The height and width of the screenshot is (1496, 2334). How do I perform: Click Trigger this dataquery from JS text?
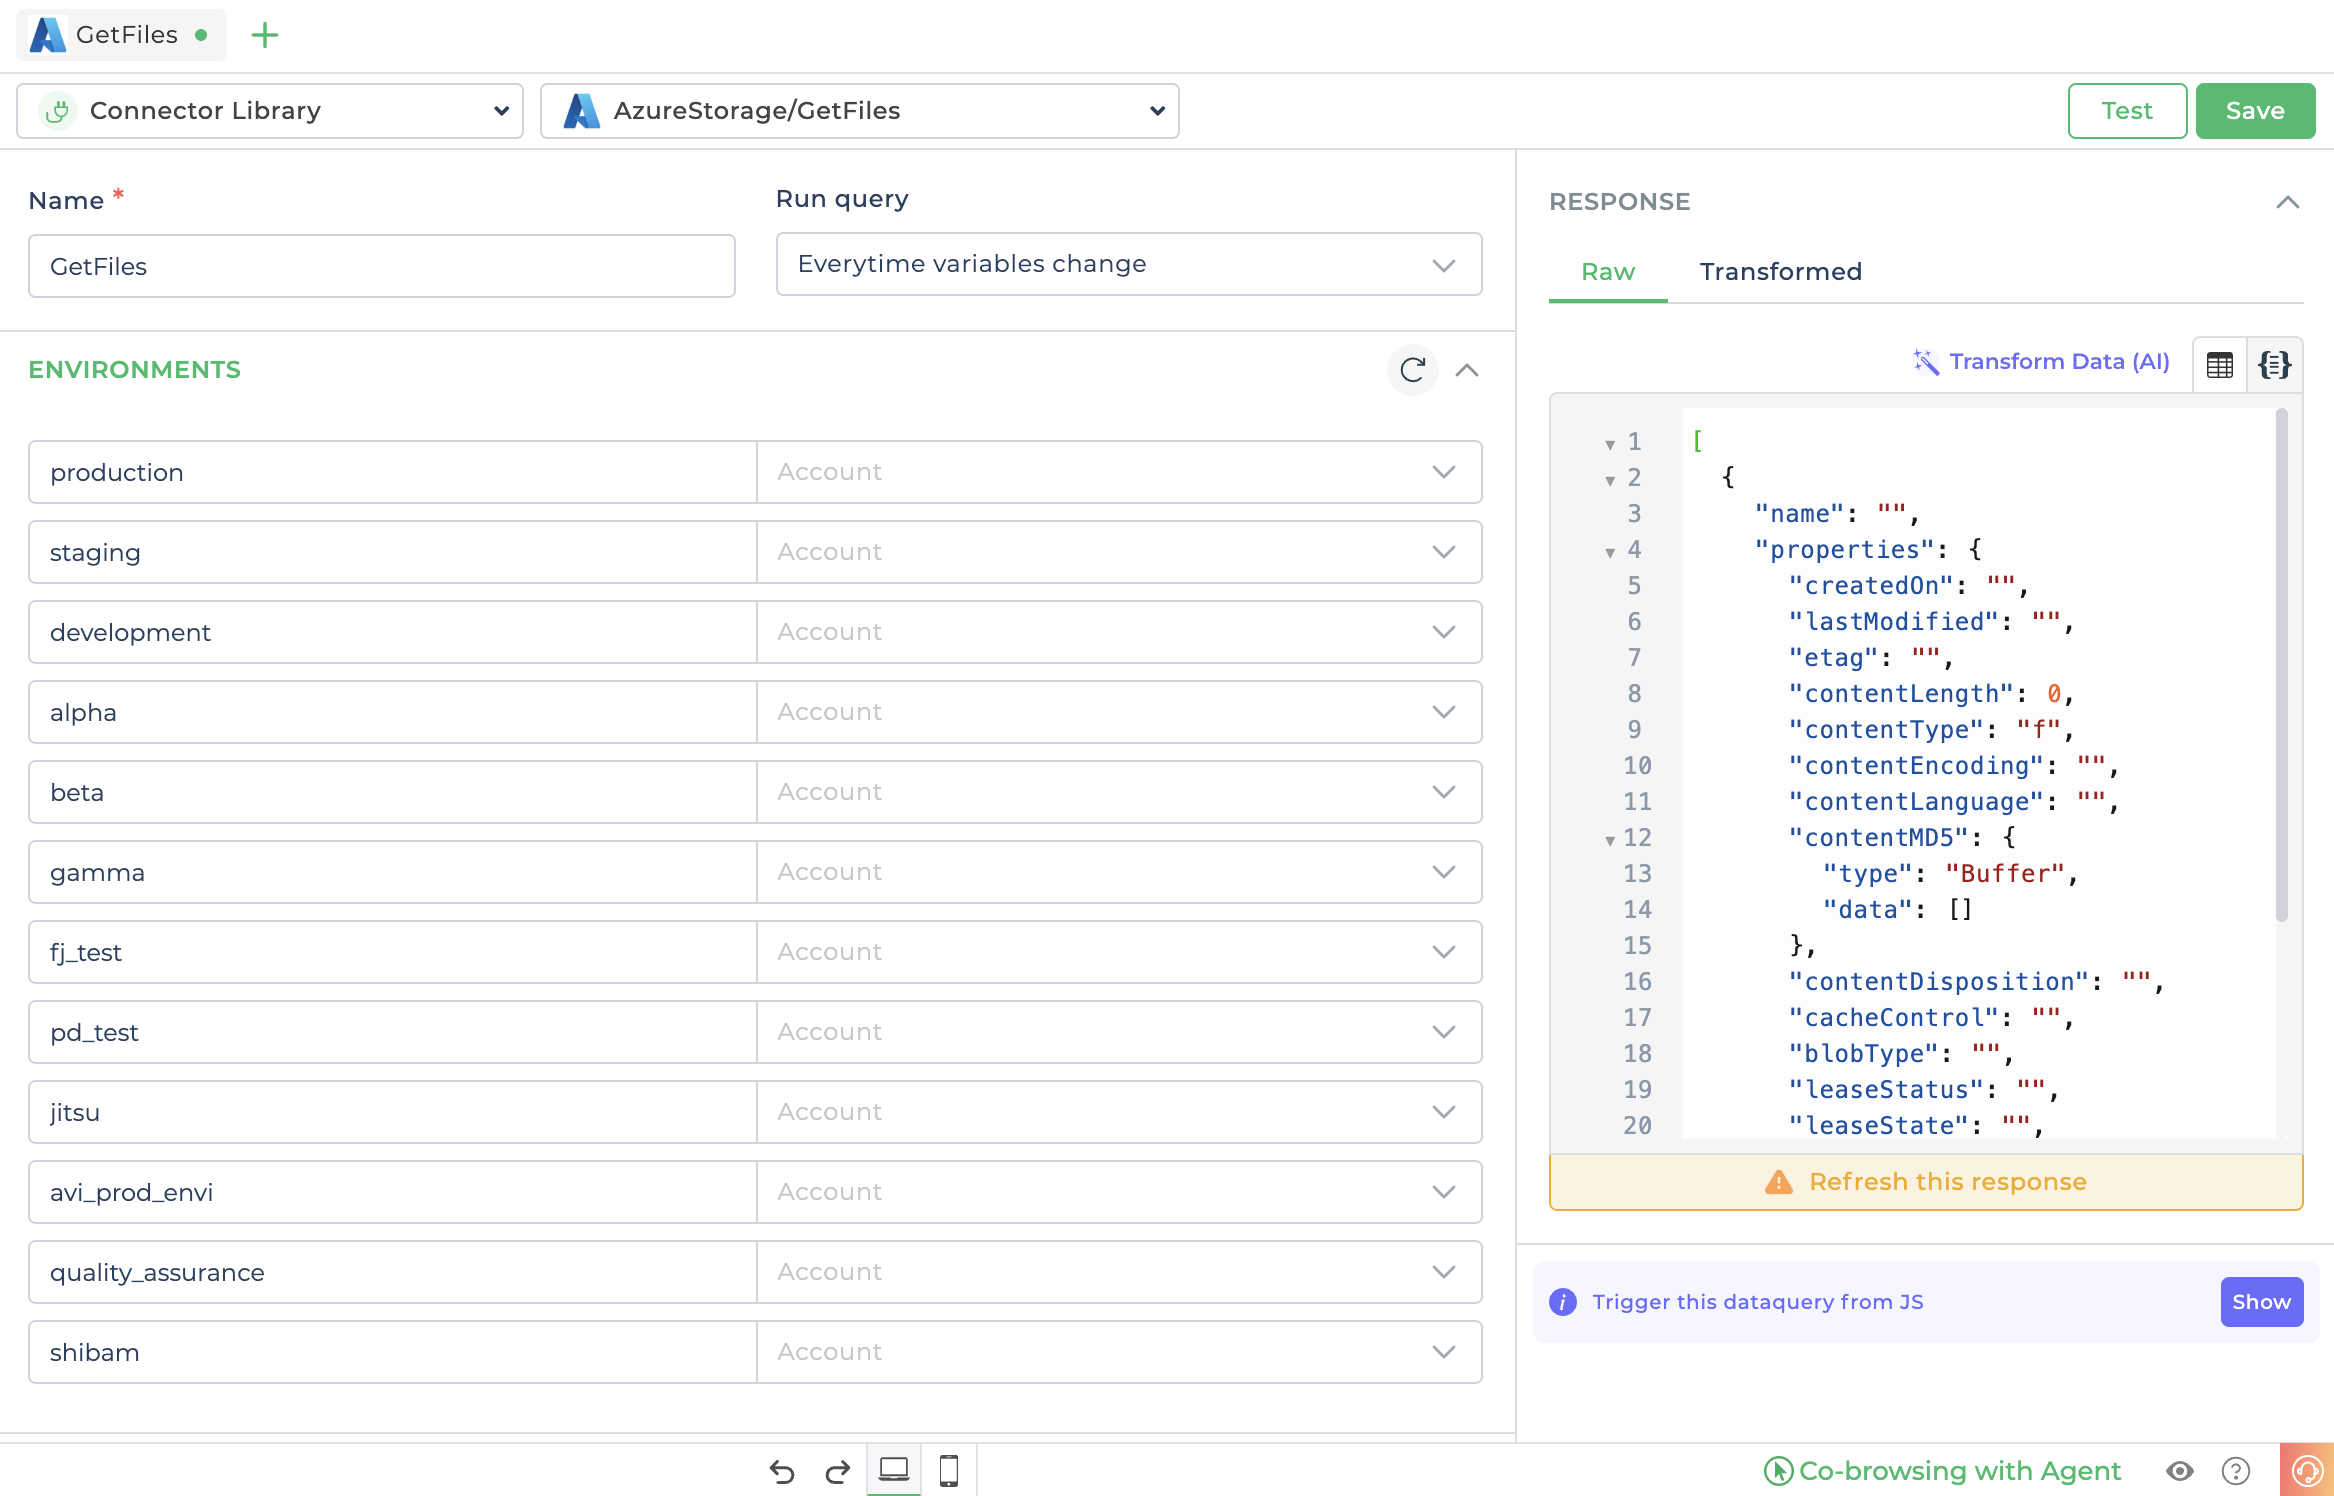pyautogui.click(x=1757, y=1302)
